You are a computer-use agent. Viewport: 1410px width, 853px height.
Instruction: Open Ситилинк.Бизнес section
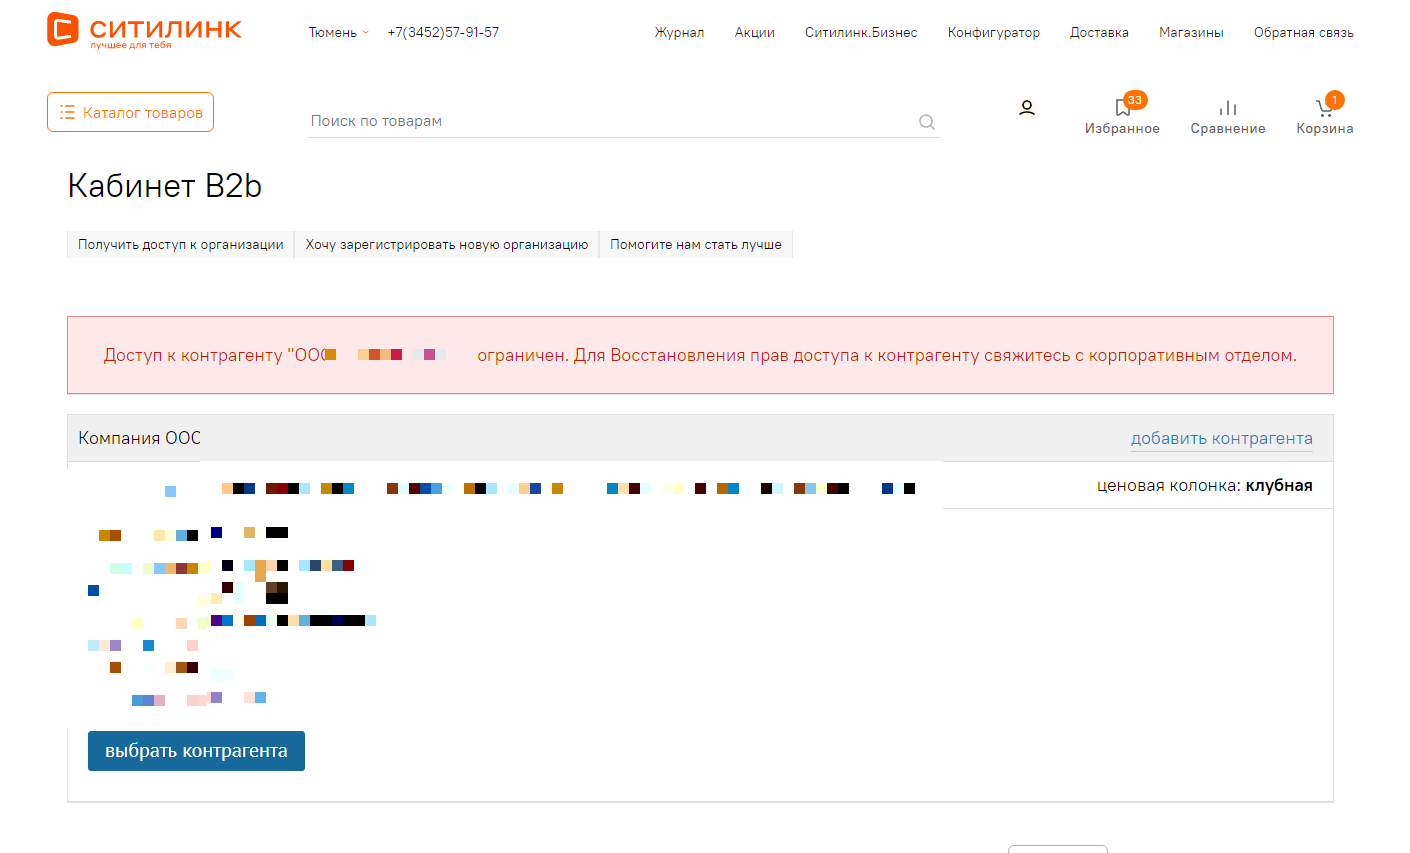pyautogui.click(x=861, y=32)
